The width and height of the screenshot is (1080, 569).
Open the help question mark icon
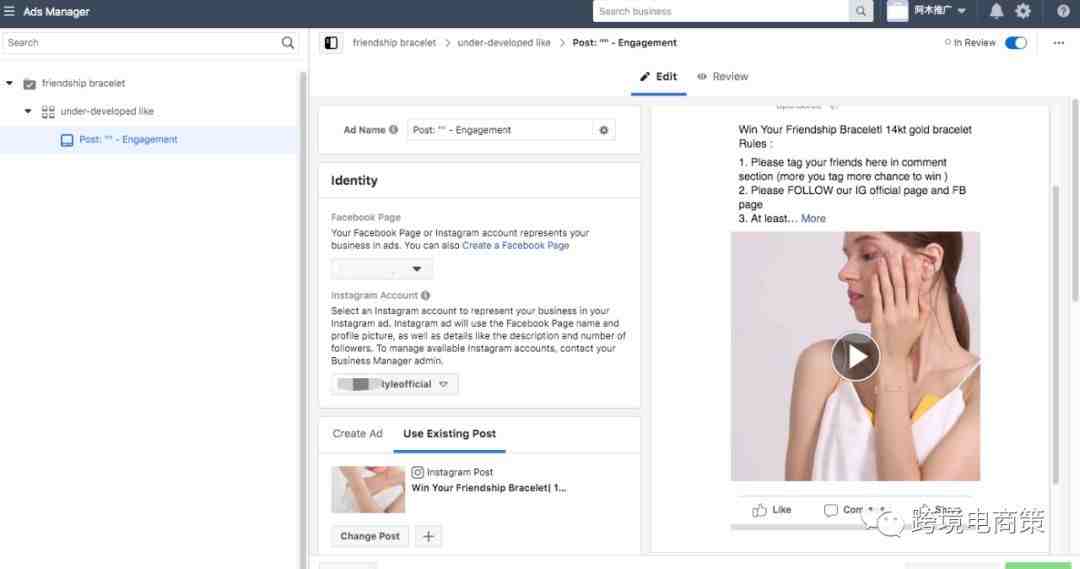1063,11
